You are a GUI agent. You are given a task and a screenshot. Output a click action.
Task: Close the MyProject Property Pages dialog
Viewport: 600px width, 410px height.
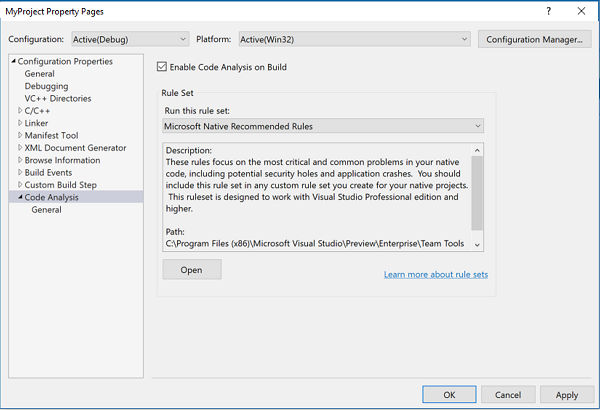[x=581, y=10]
